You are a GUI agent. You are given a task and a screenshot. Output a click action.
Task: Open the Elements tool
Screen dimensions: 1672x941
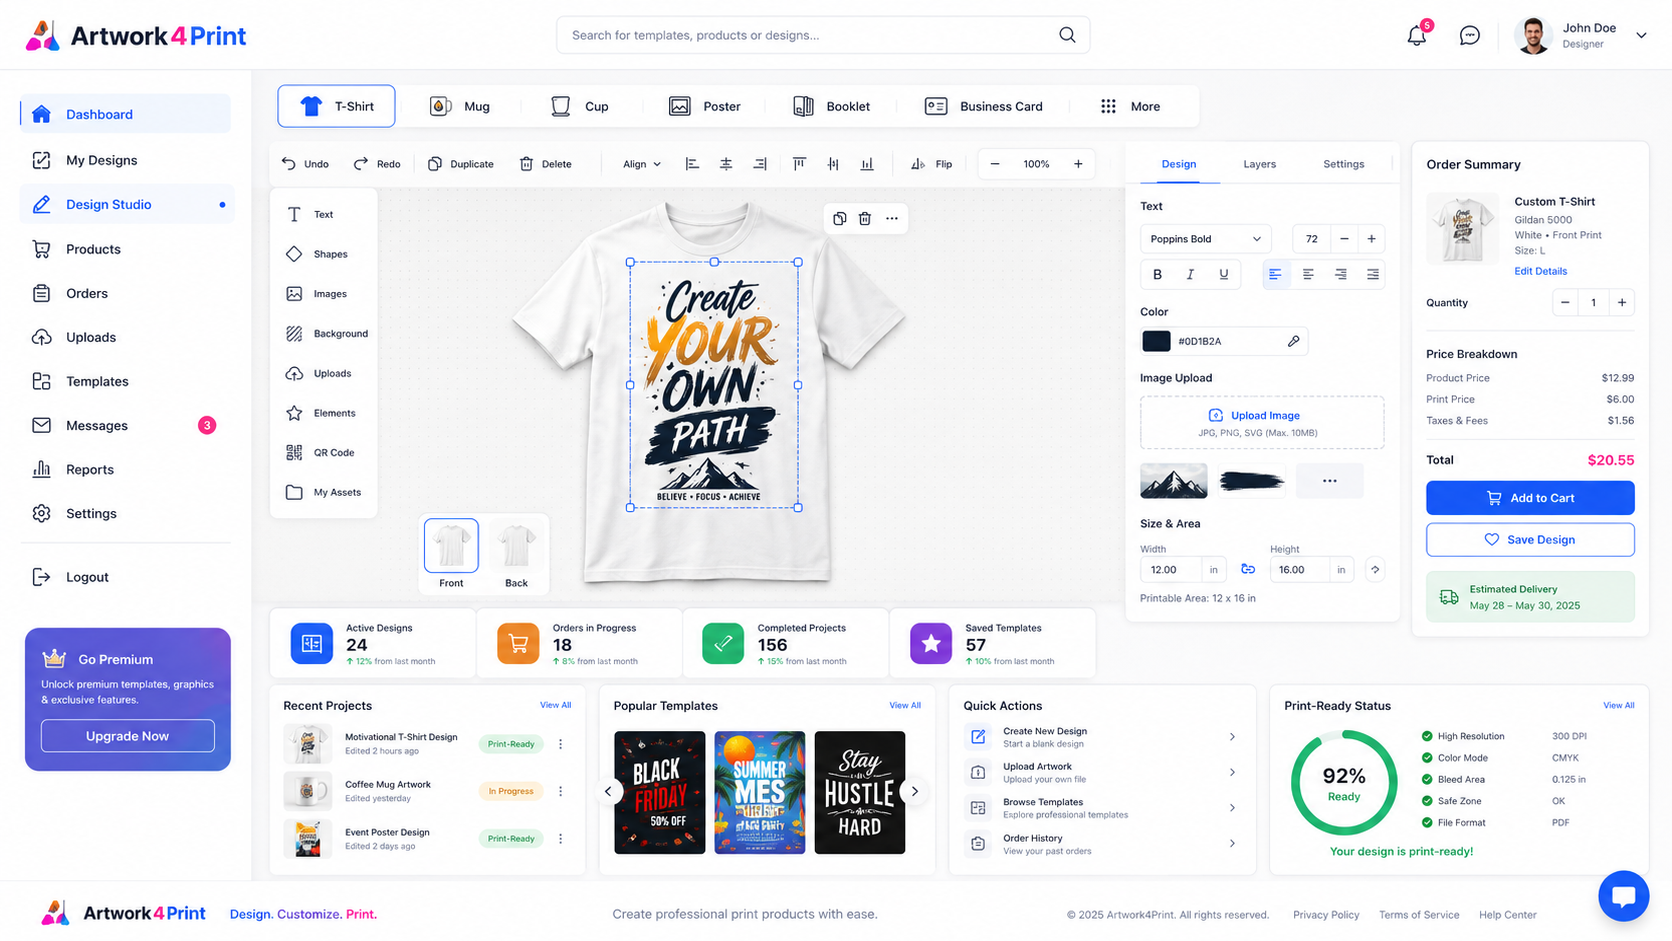tap(323, 413)
